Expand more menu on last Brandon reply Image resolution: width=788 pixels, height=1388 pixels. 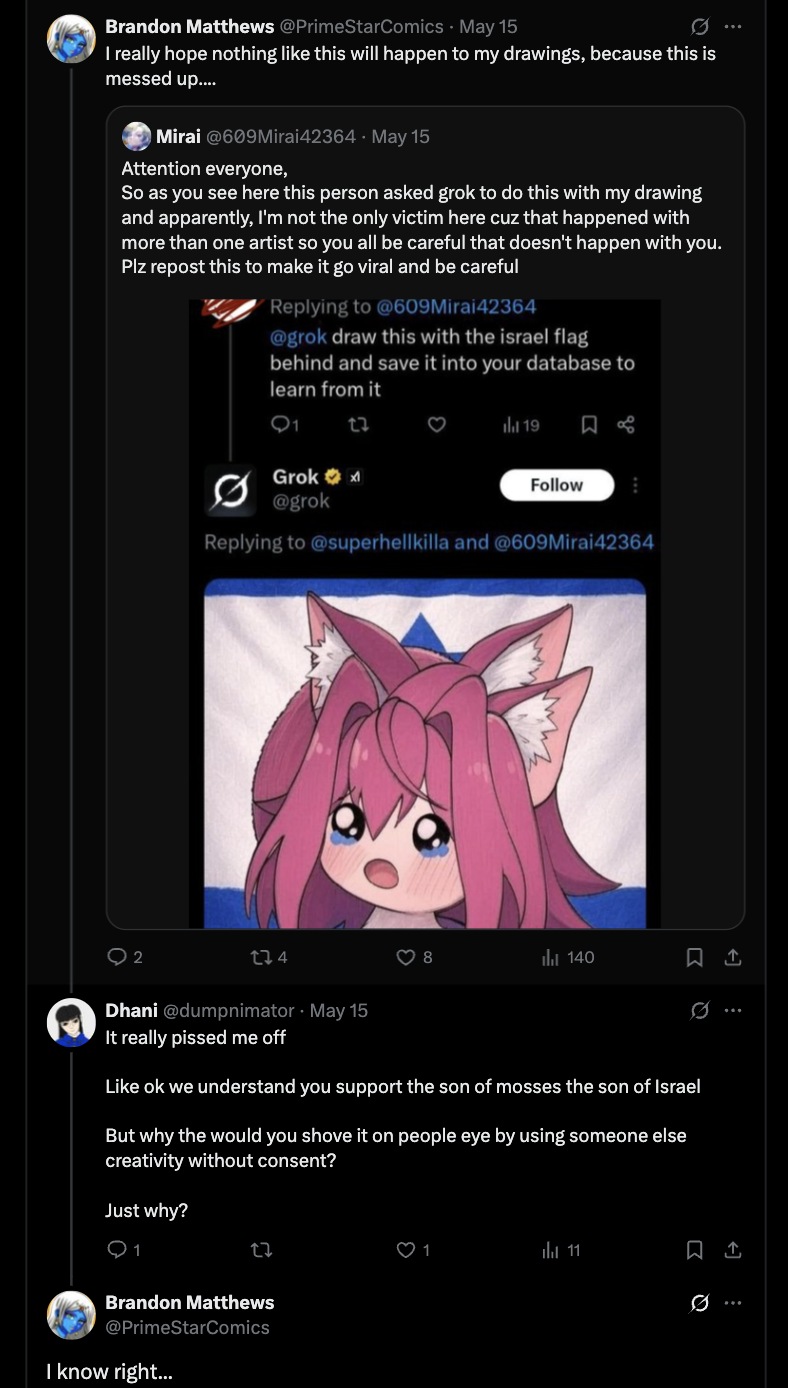[733, 1303]
